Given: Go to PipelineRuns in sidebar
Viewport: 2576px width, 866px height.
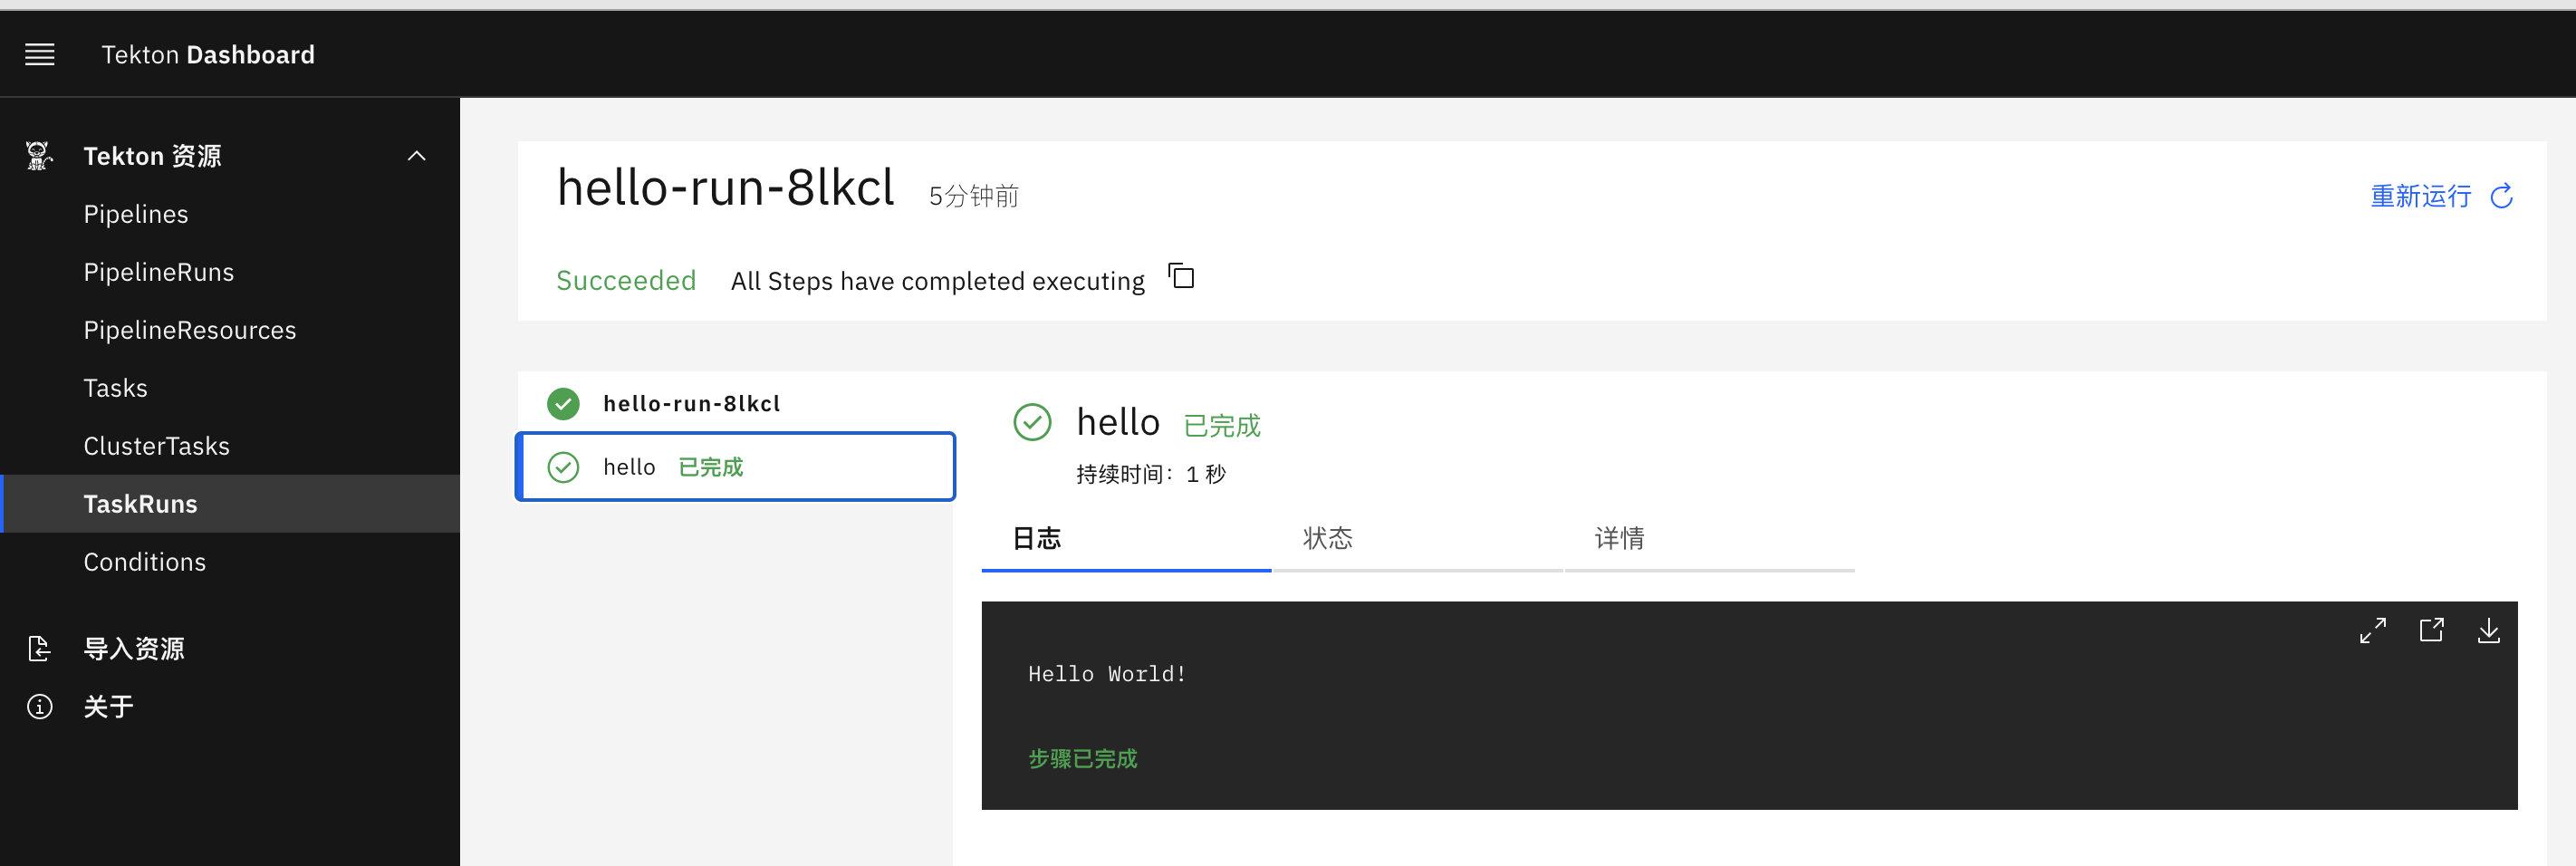Looking at the screenshot, I should tap(230, 272).
